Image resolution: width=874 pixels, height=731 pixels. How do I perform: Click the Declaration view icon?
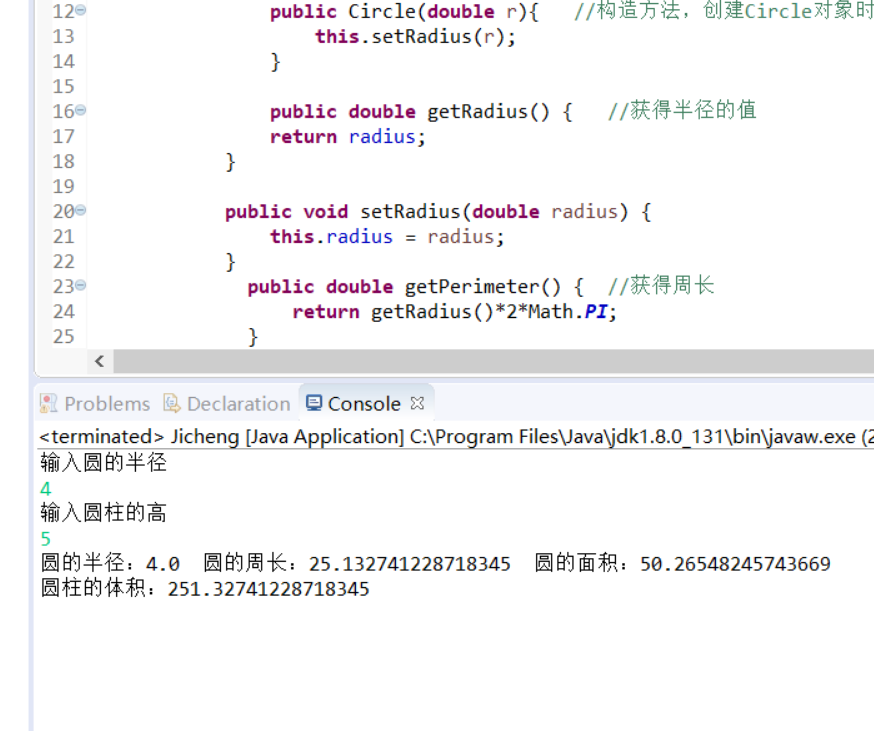point(172,403)
